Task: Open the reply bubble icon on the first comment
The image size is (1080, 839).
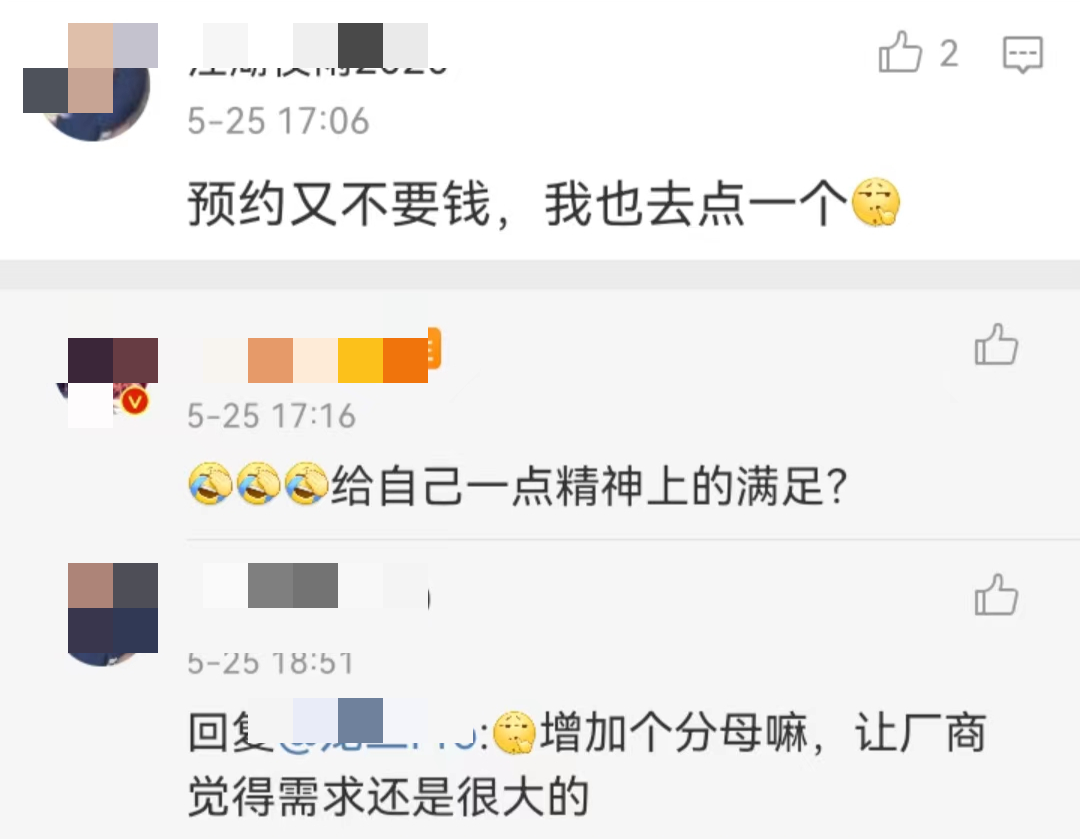Action: [x=1022, y=54]
